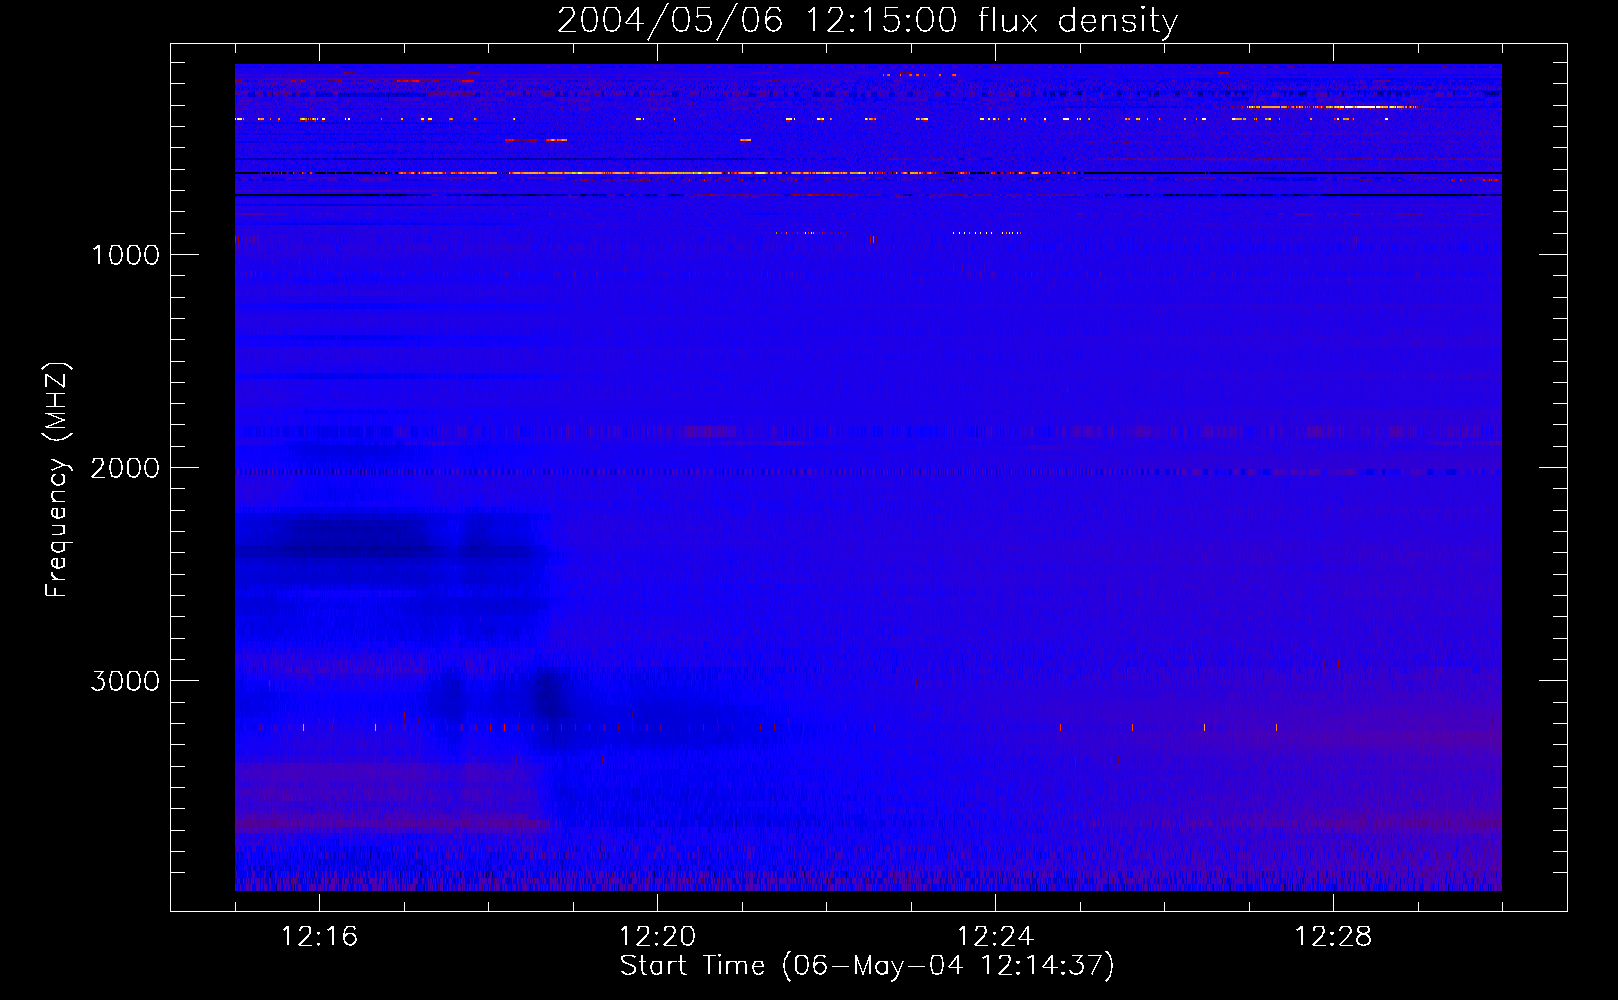Image resolution: width=1618 pixels, height=1000 pixels.
Task: Click the 12:20 time tick label
Action: point(657,937)
